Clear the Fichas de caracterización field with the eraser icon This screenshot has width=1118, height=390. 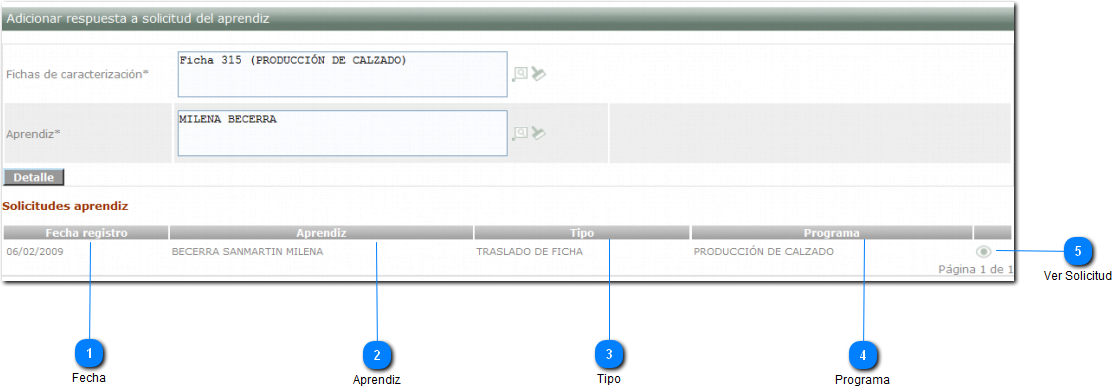[539, 73]
